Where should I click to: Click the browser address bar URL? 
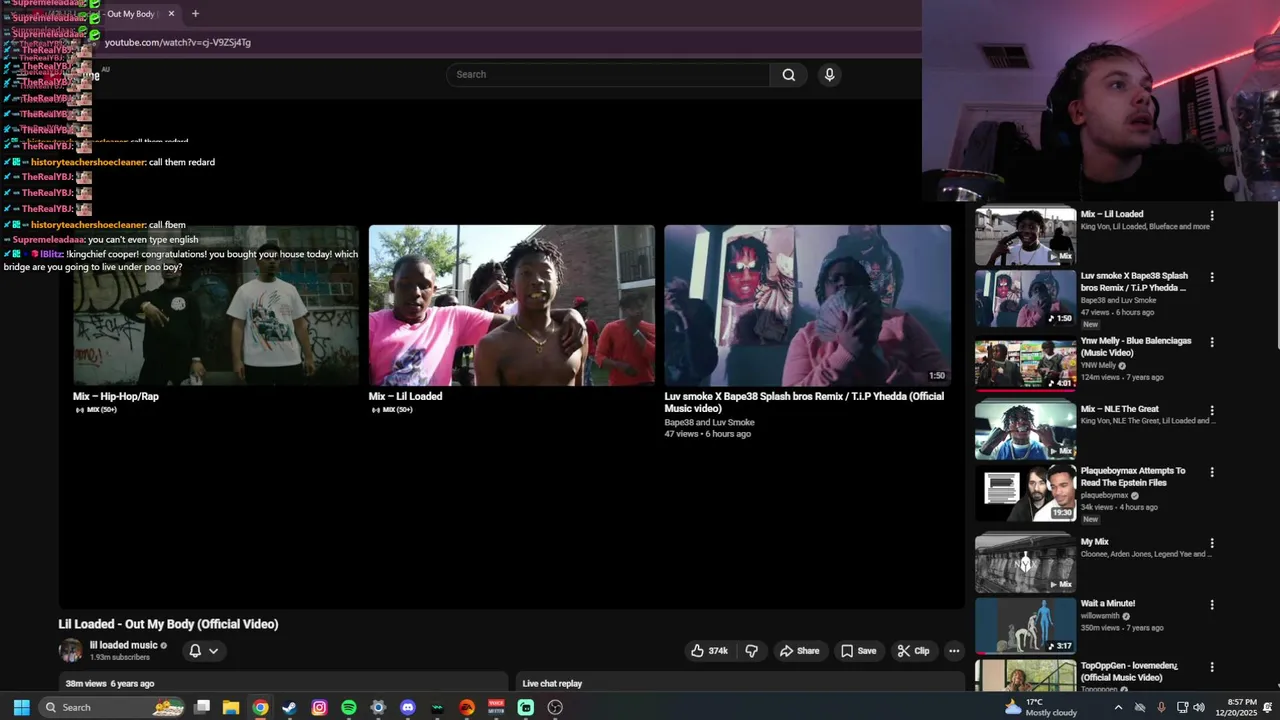point(178,42)
